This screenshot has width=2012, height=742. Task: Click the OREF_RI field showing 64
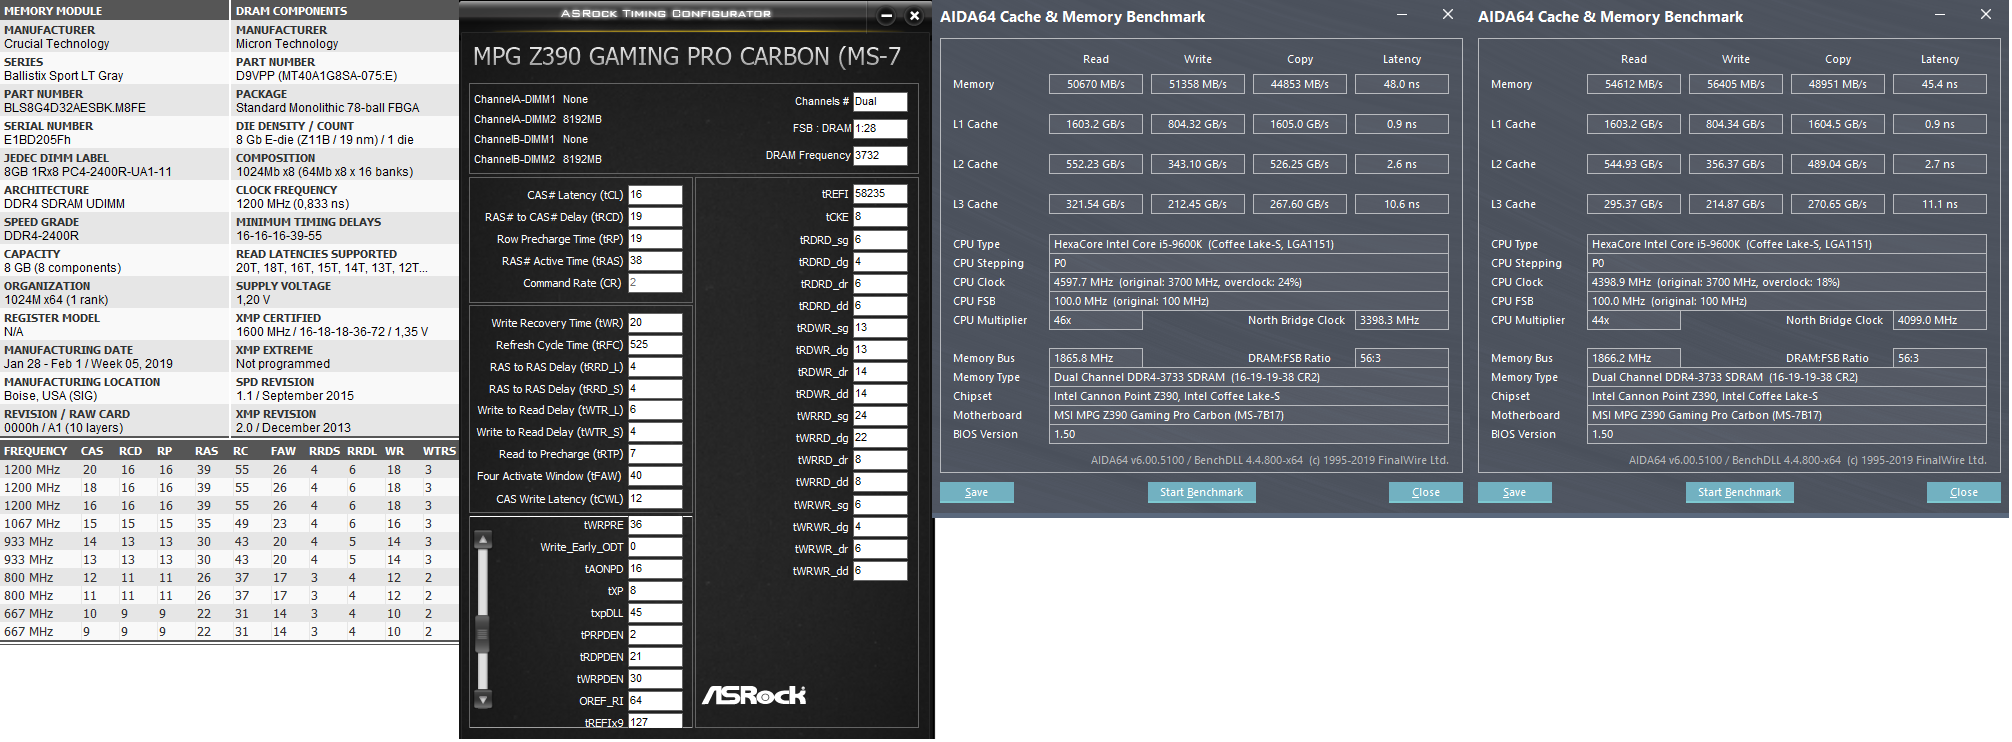pos(655,701)
